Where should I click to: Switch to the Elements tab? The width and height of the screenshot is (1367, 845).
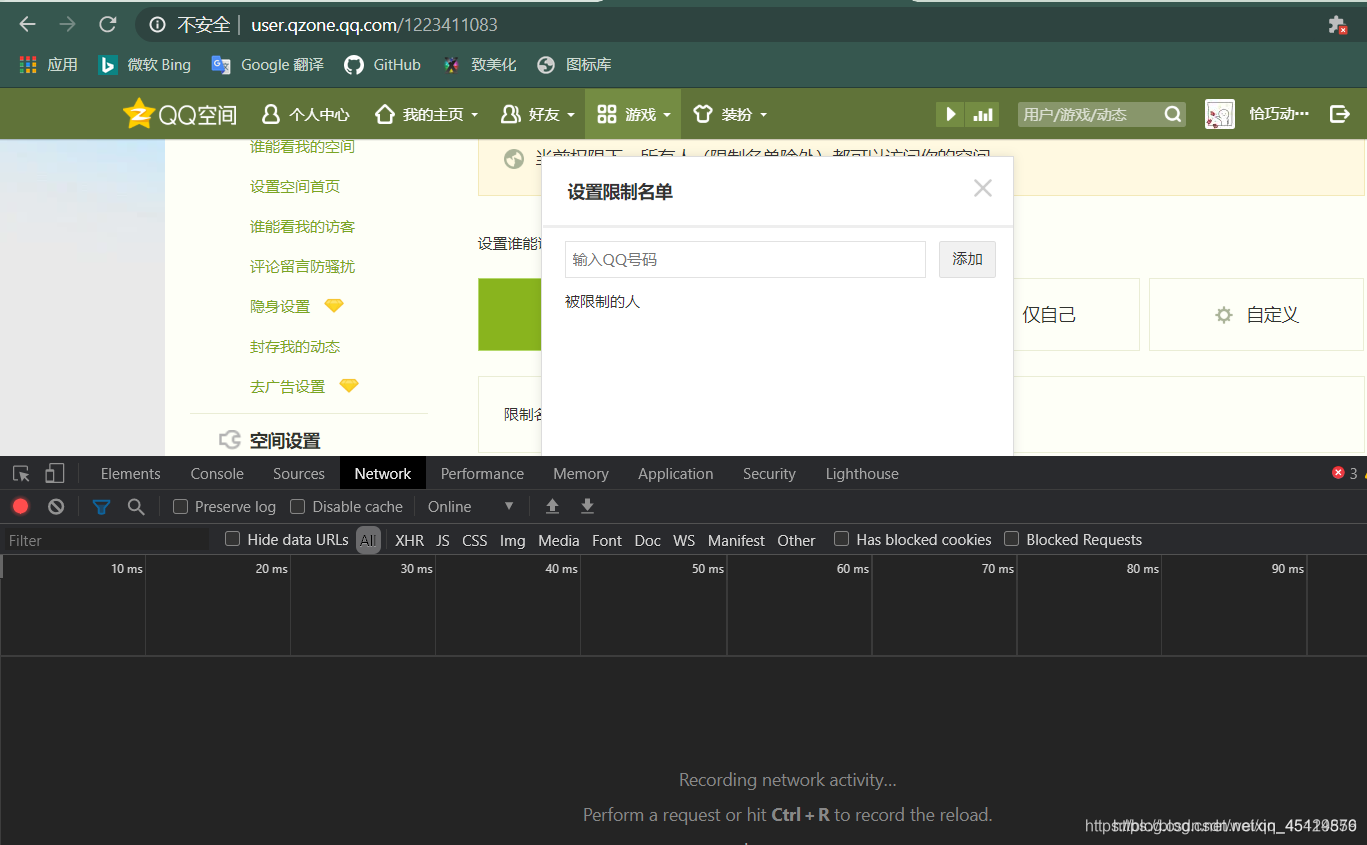130,473
